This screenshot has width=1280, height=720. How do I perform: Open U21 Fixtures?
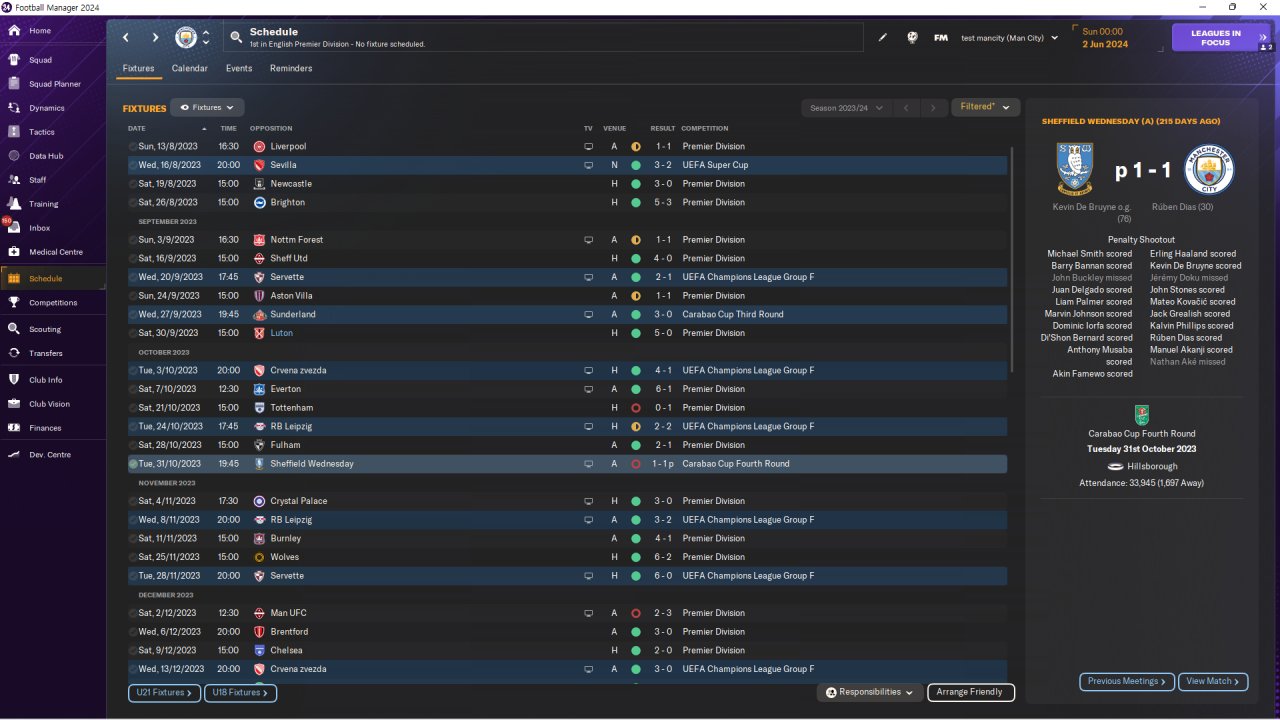coord(164,692)
